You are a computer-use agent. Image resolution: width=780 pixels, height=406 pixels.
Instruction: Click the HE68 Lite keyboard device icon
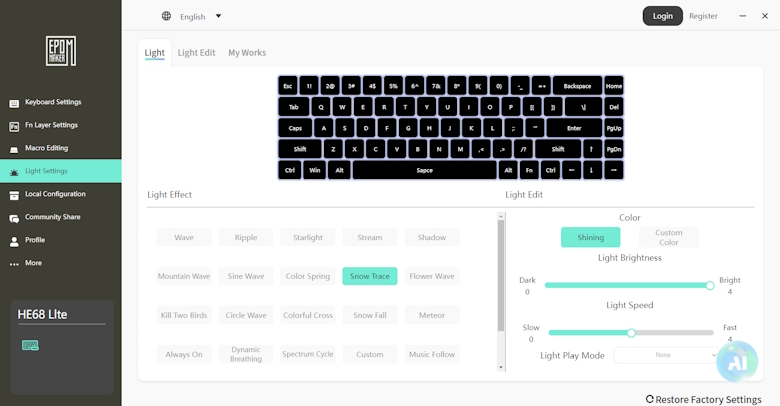tap(30, 346)
